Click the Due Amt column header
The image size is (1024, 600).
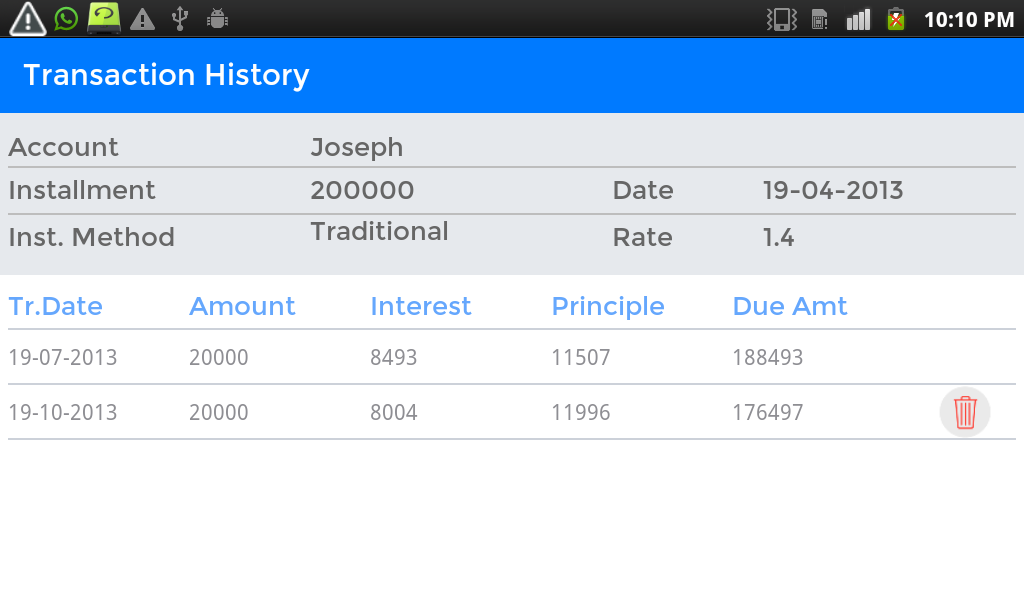[790, 306]
